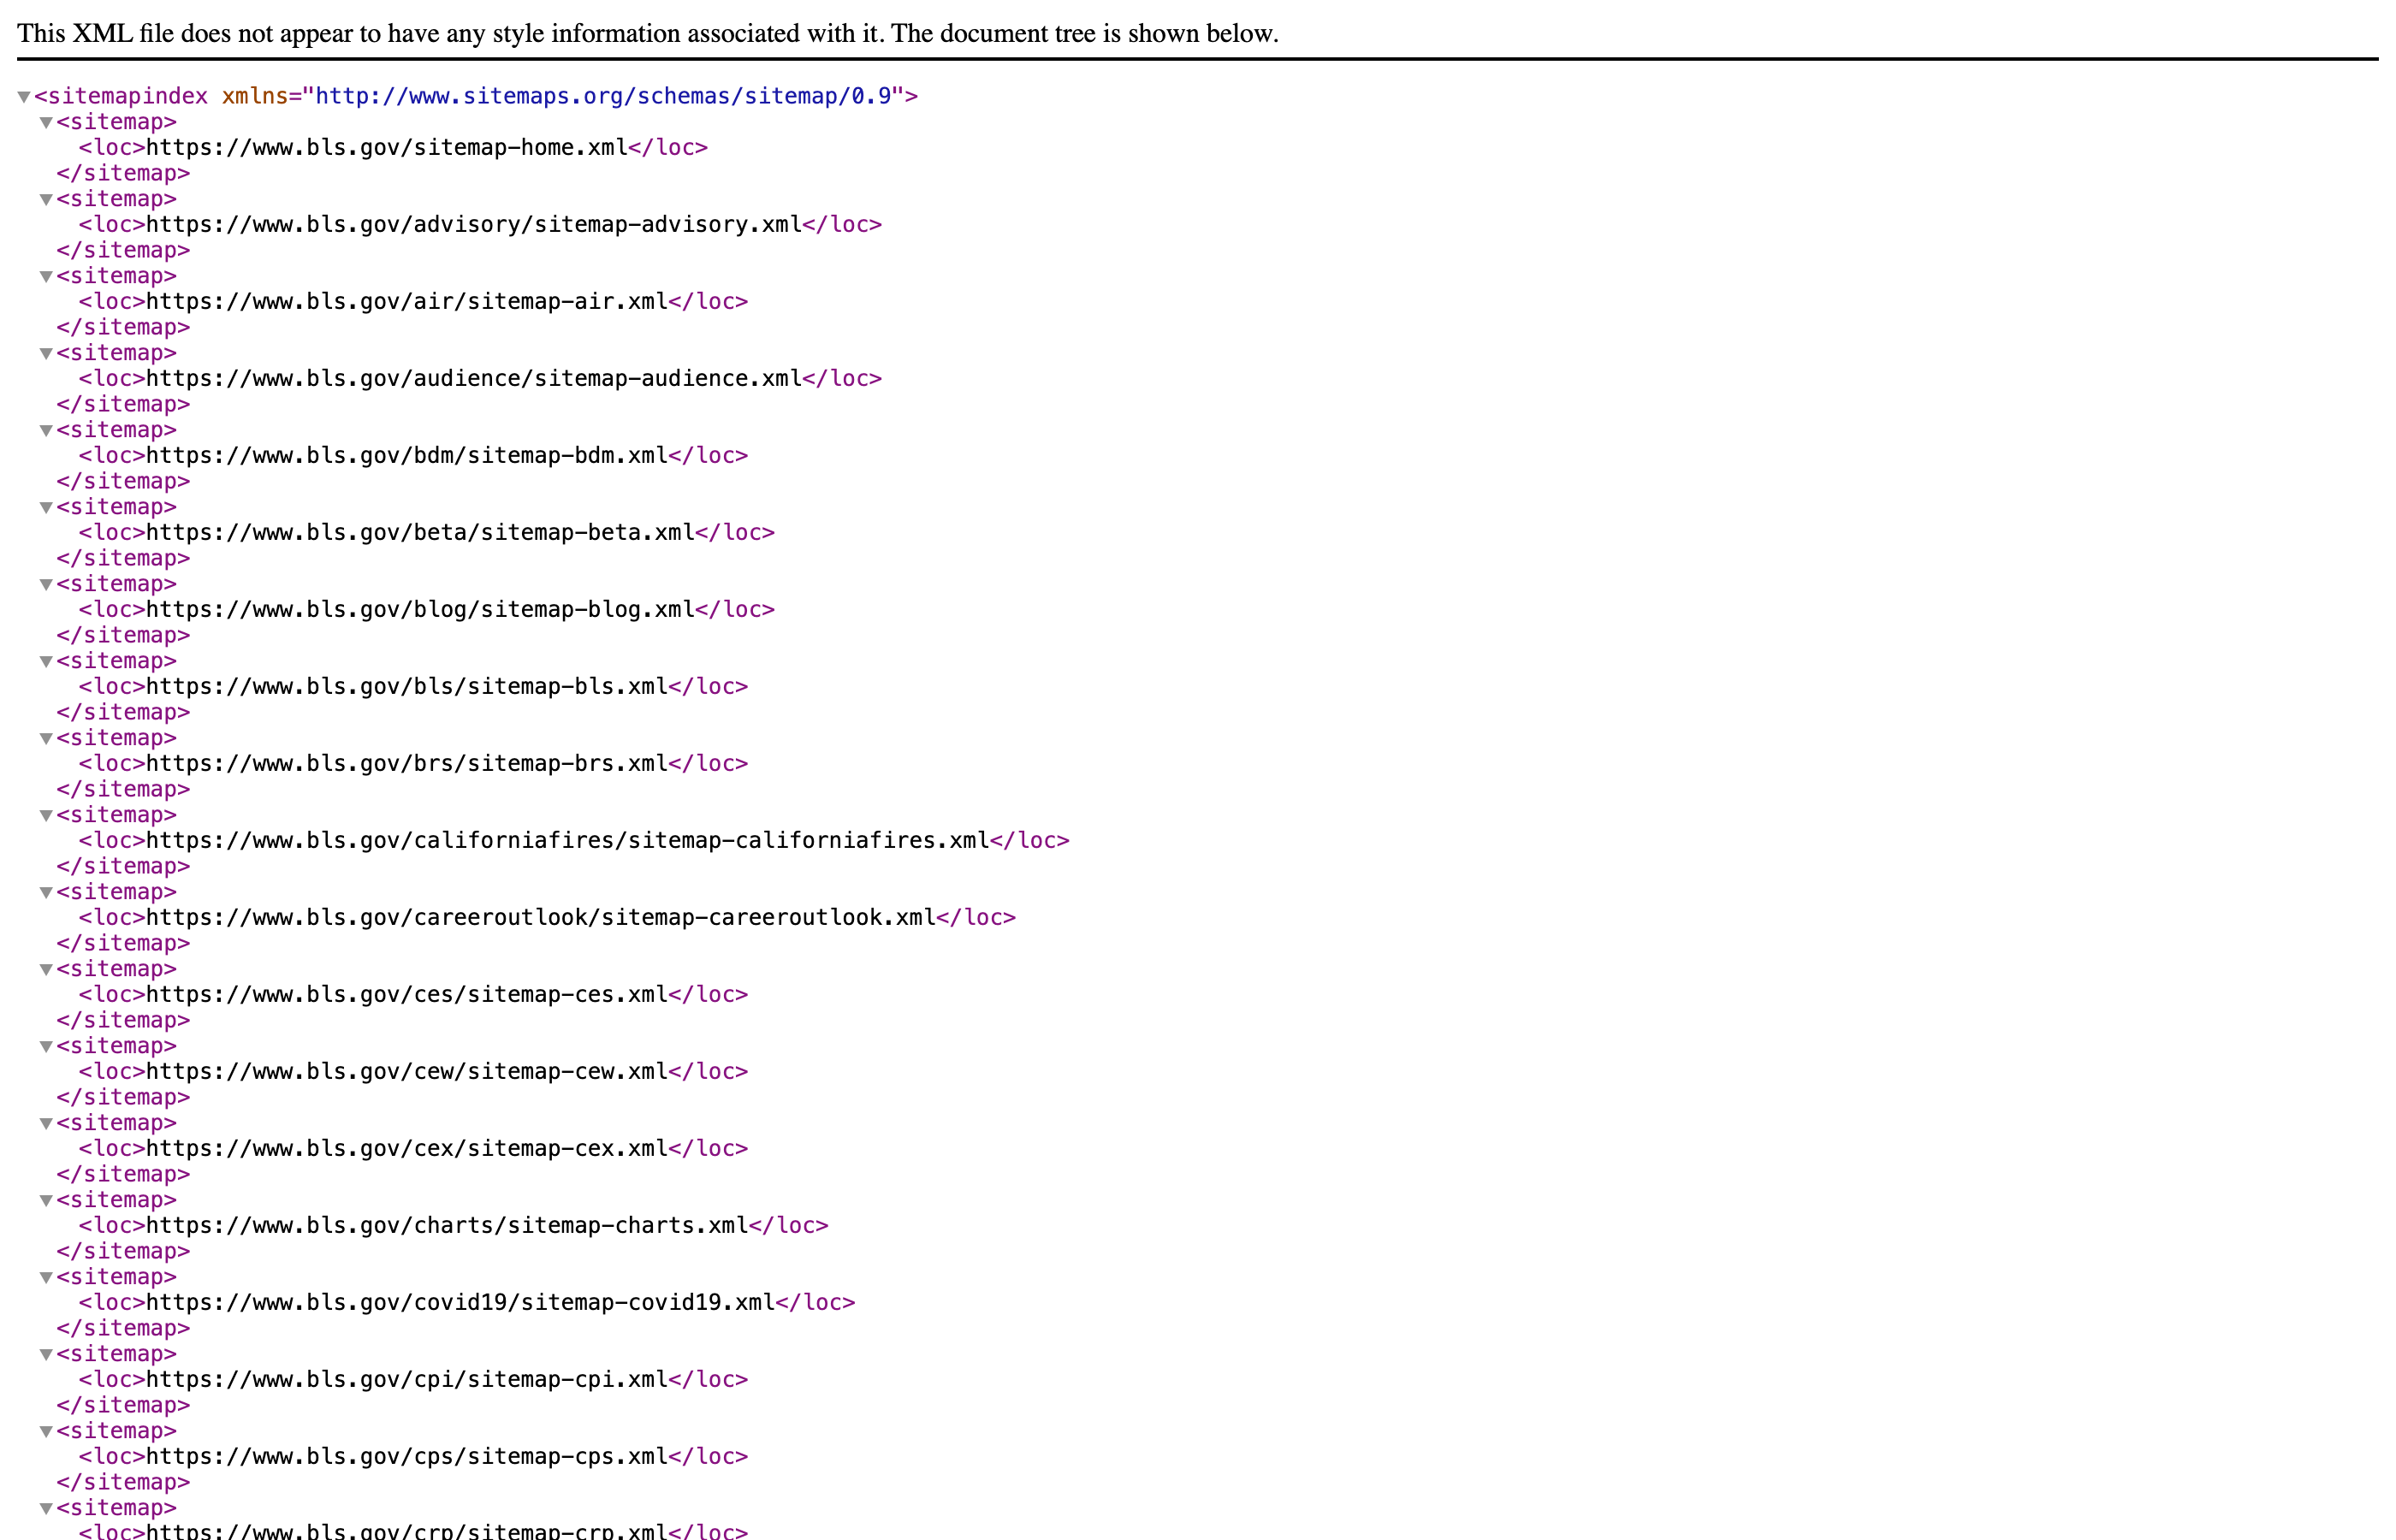Collapse sitemap node containing sitemap-cew.xml
This screenshot has width=2396, height=1540.
point(46,1047)
